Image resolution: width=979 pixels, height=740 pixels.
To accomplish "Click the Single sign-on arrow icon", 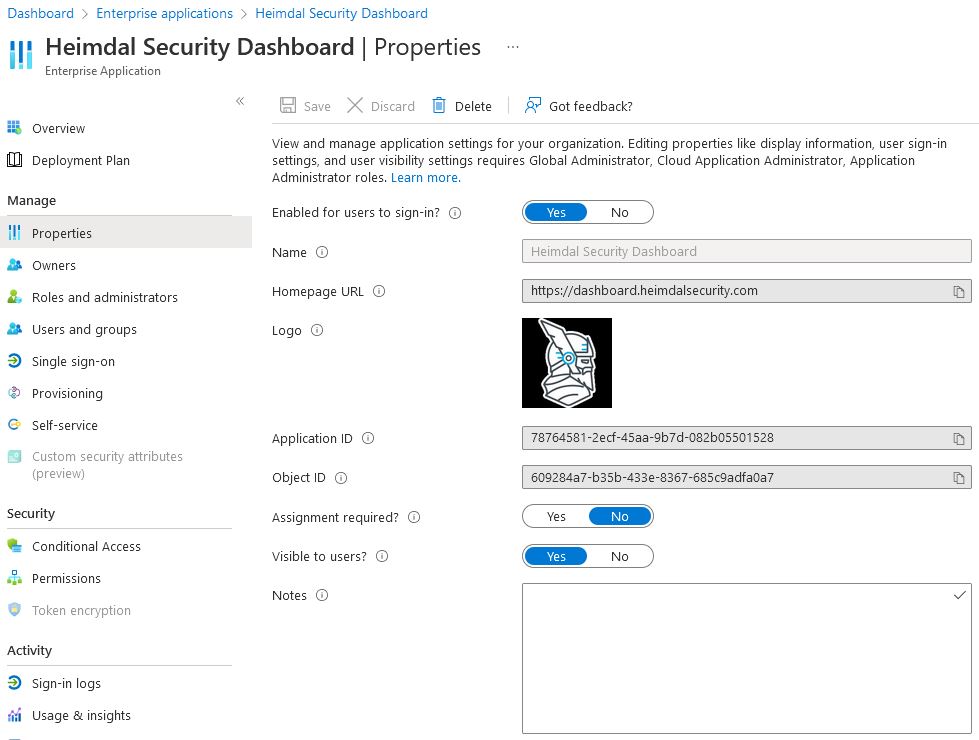I will pos(14,361).
